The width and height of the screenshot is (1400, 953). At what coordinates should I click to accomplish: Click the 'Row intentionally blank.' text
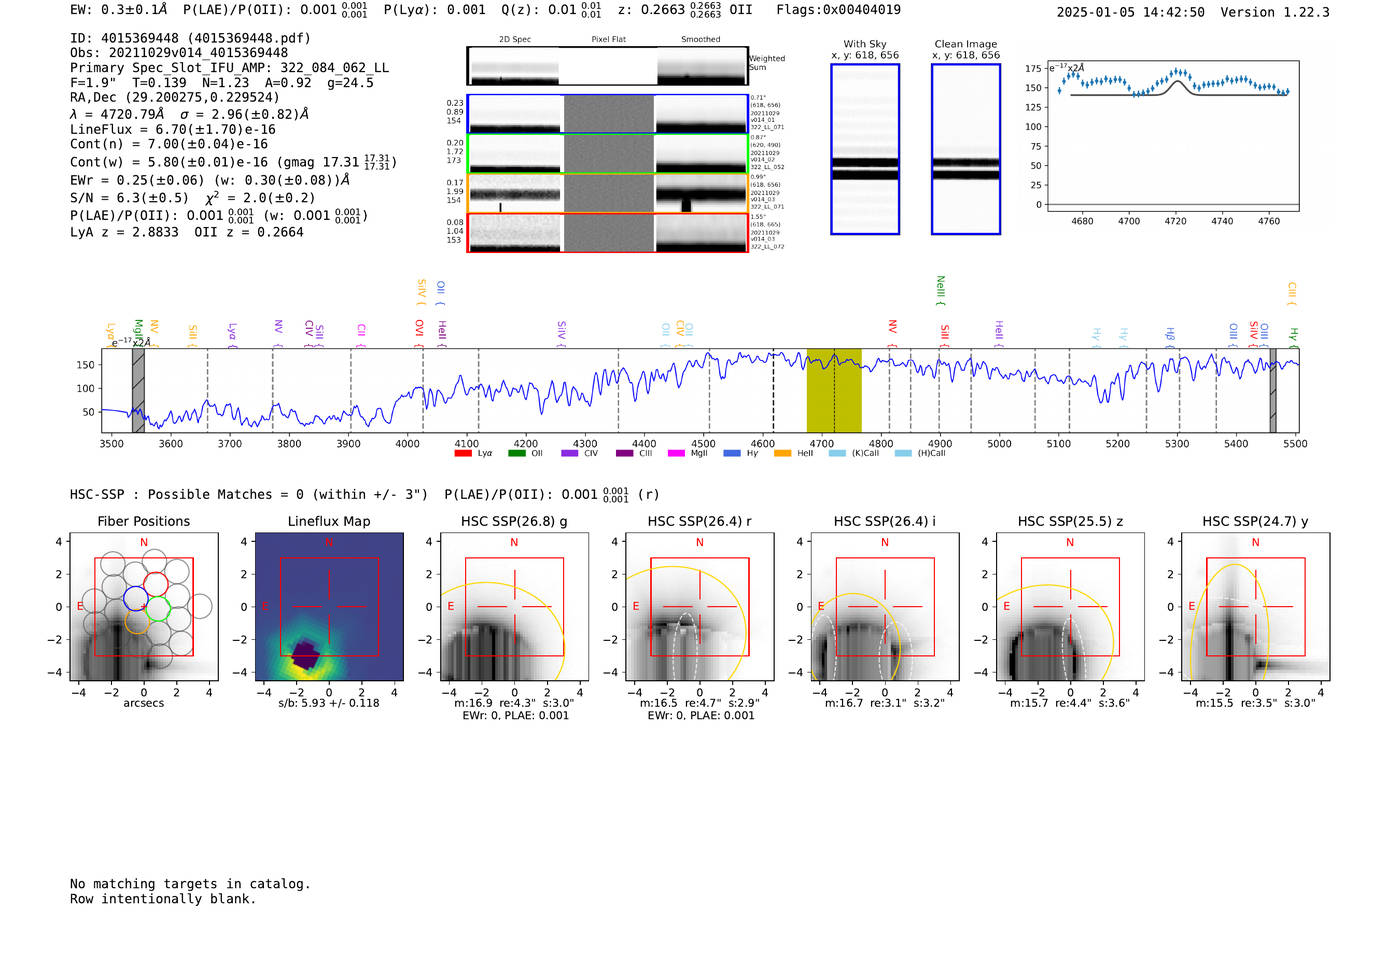click(x=163, y=899)
